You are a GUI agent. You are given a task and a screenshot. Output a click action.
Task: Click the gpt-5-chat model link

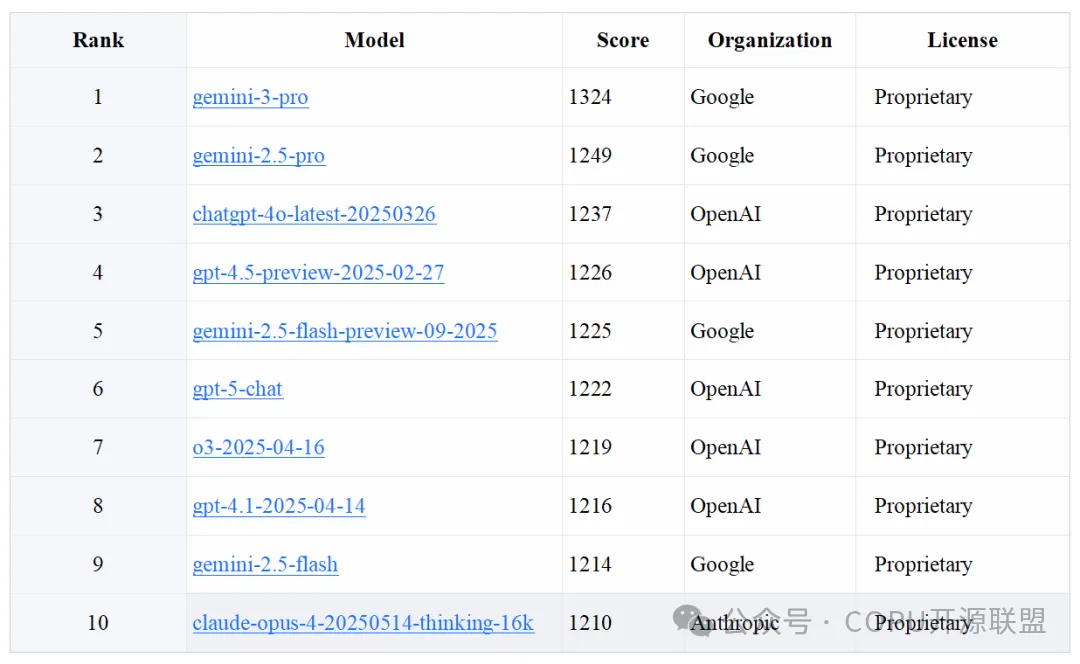tap(237, 389)
